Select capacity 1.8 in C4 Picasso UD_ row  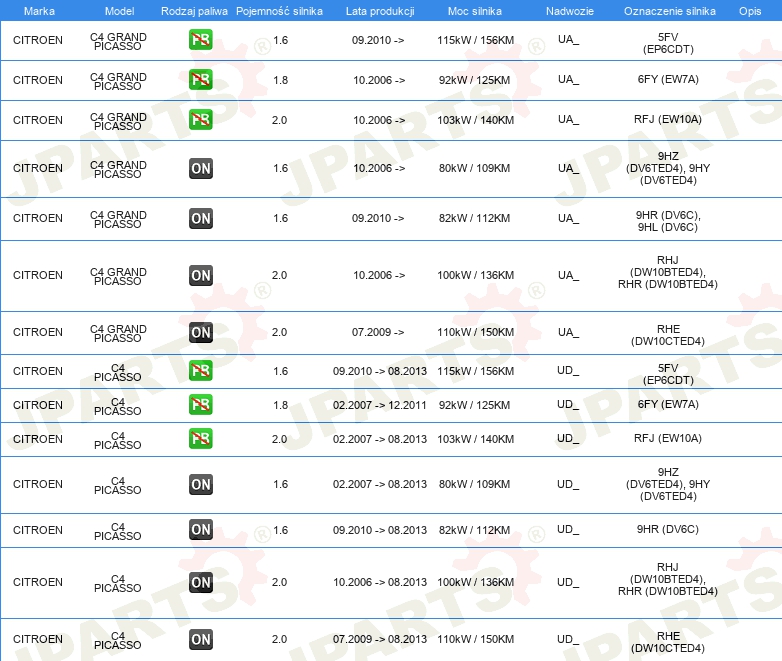(280, 405)
